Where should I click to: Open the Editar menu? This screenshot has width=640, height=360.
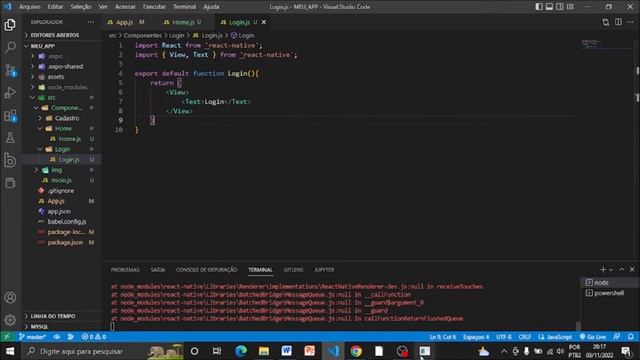tap(55, 7)
